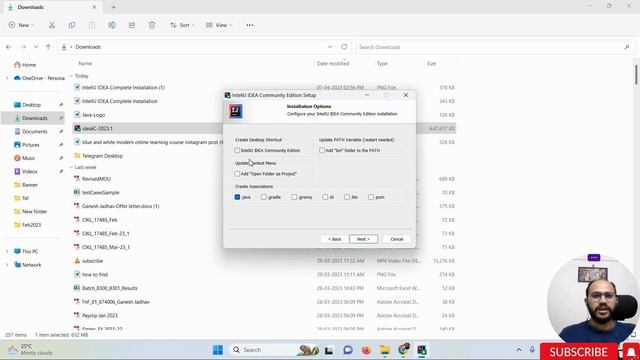Viewport: 640px width, 360px height.
Task: Expand the OneDrive - Personal tree node
Action: point(7,78)
